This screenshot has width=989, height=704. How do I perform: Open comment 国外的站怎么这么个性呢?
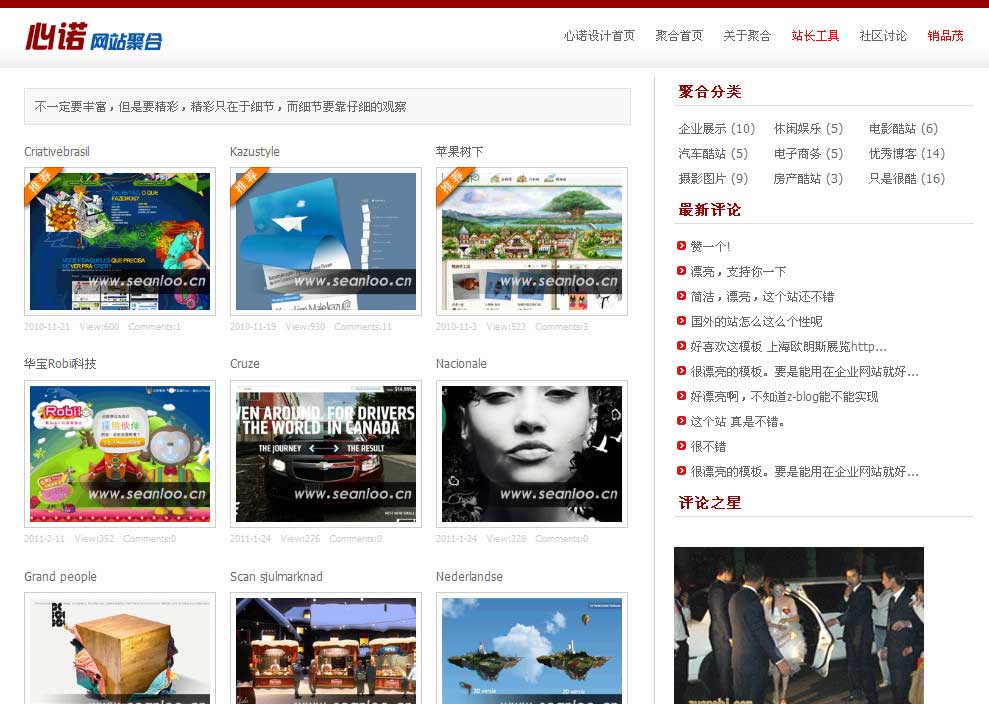pyautogui.click(x=756, y=322)
